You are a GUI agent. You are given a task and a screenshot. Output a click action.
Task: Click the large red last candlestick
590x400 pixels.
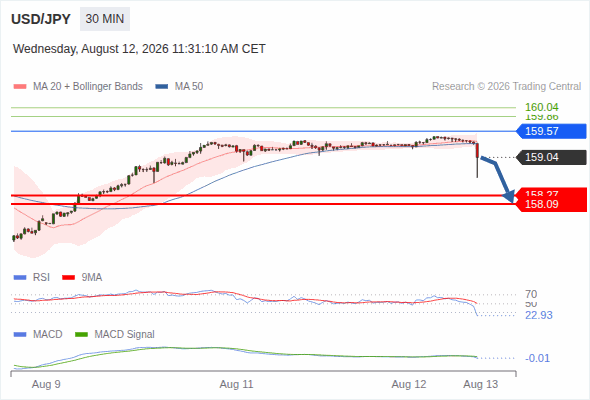[x=477, y=151]
